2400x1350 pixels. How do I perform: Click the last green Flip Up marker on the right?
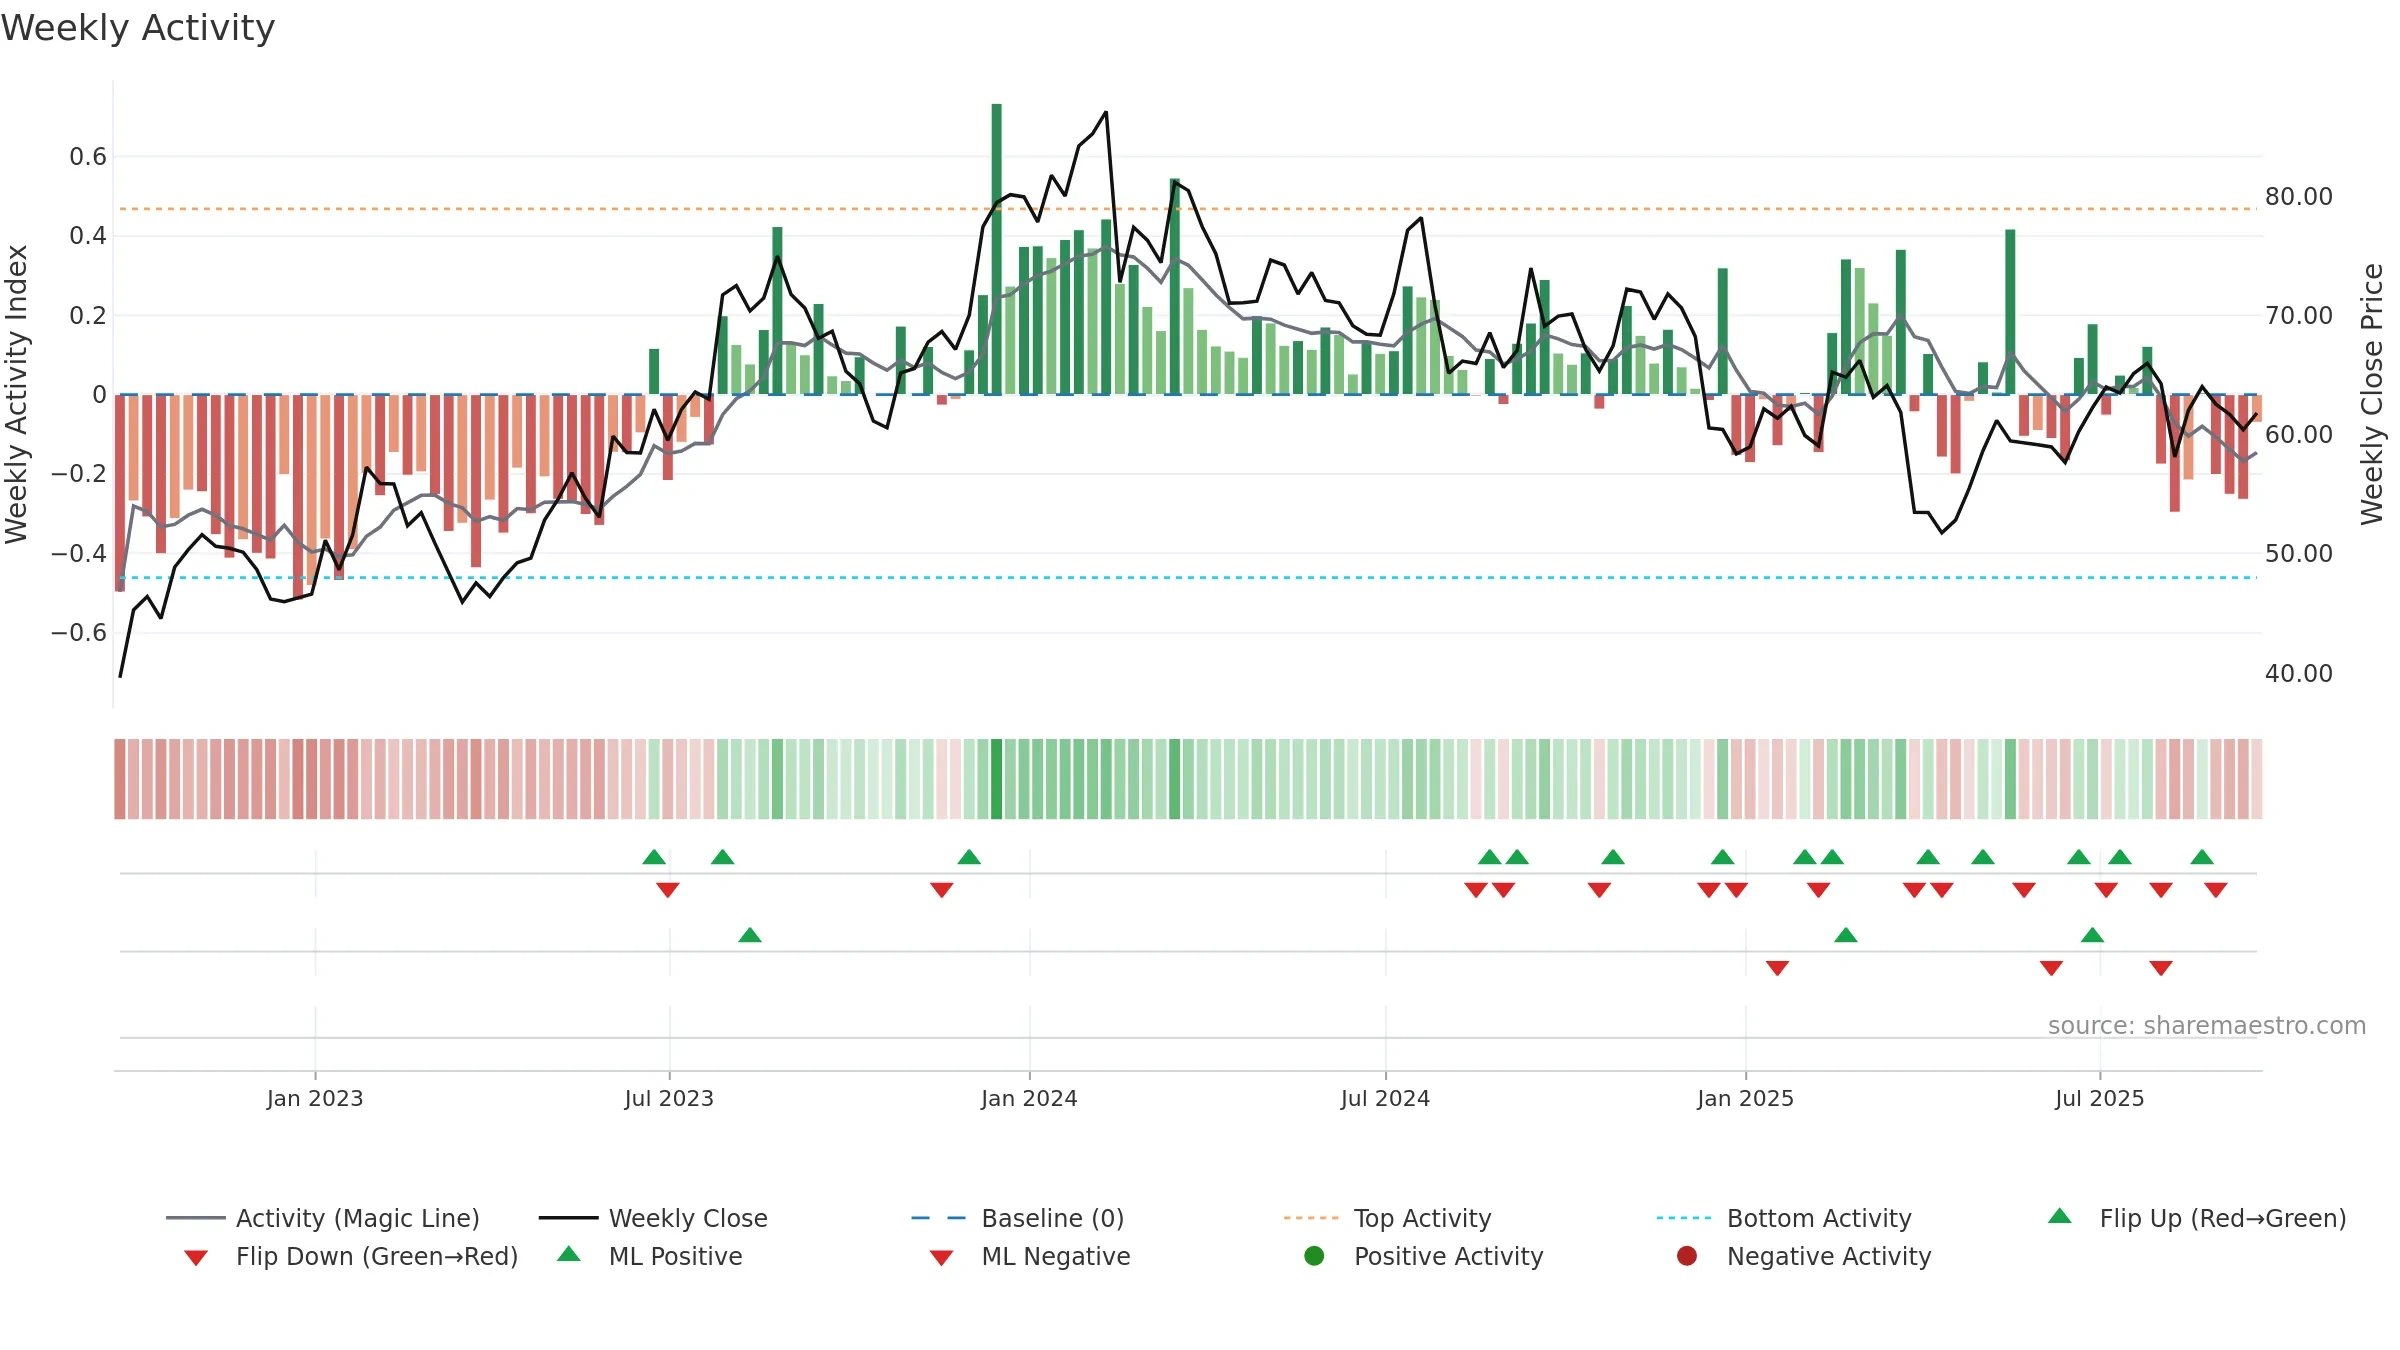[2202, 857]
